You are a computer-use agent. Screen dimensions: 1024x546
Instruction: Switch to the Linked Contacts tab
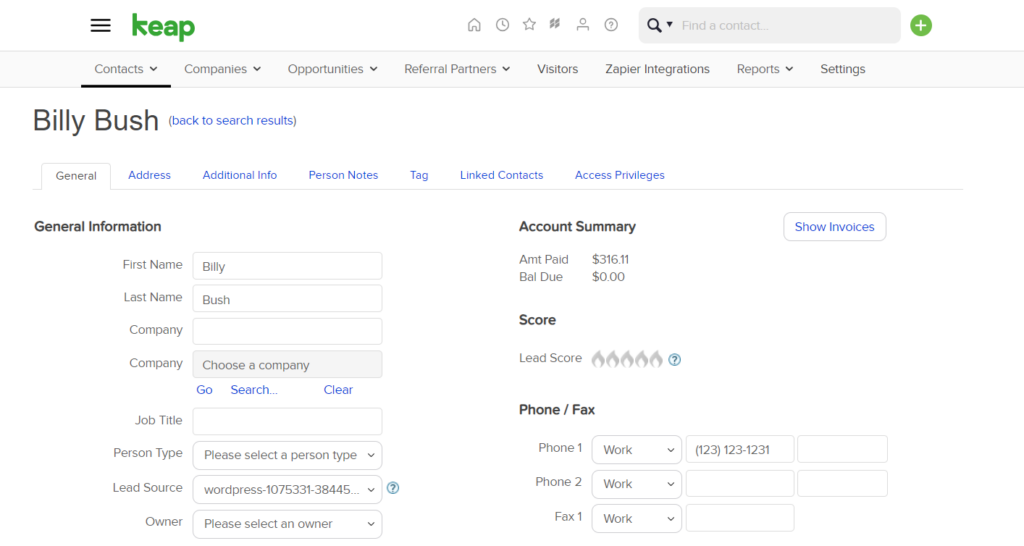[x=502, y=175]
